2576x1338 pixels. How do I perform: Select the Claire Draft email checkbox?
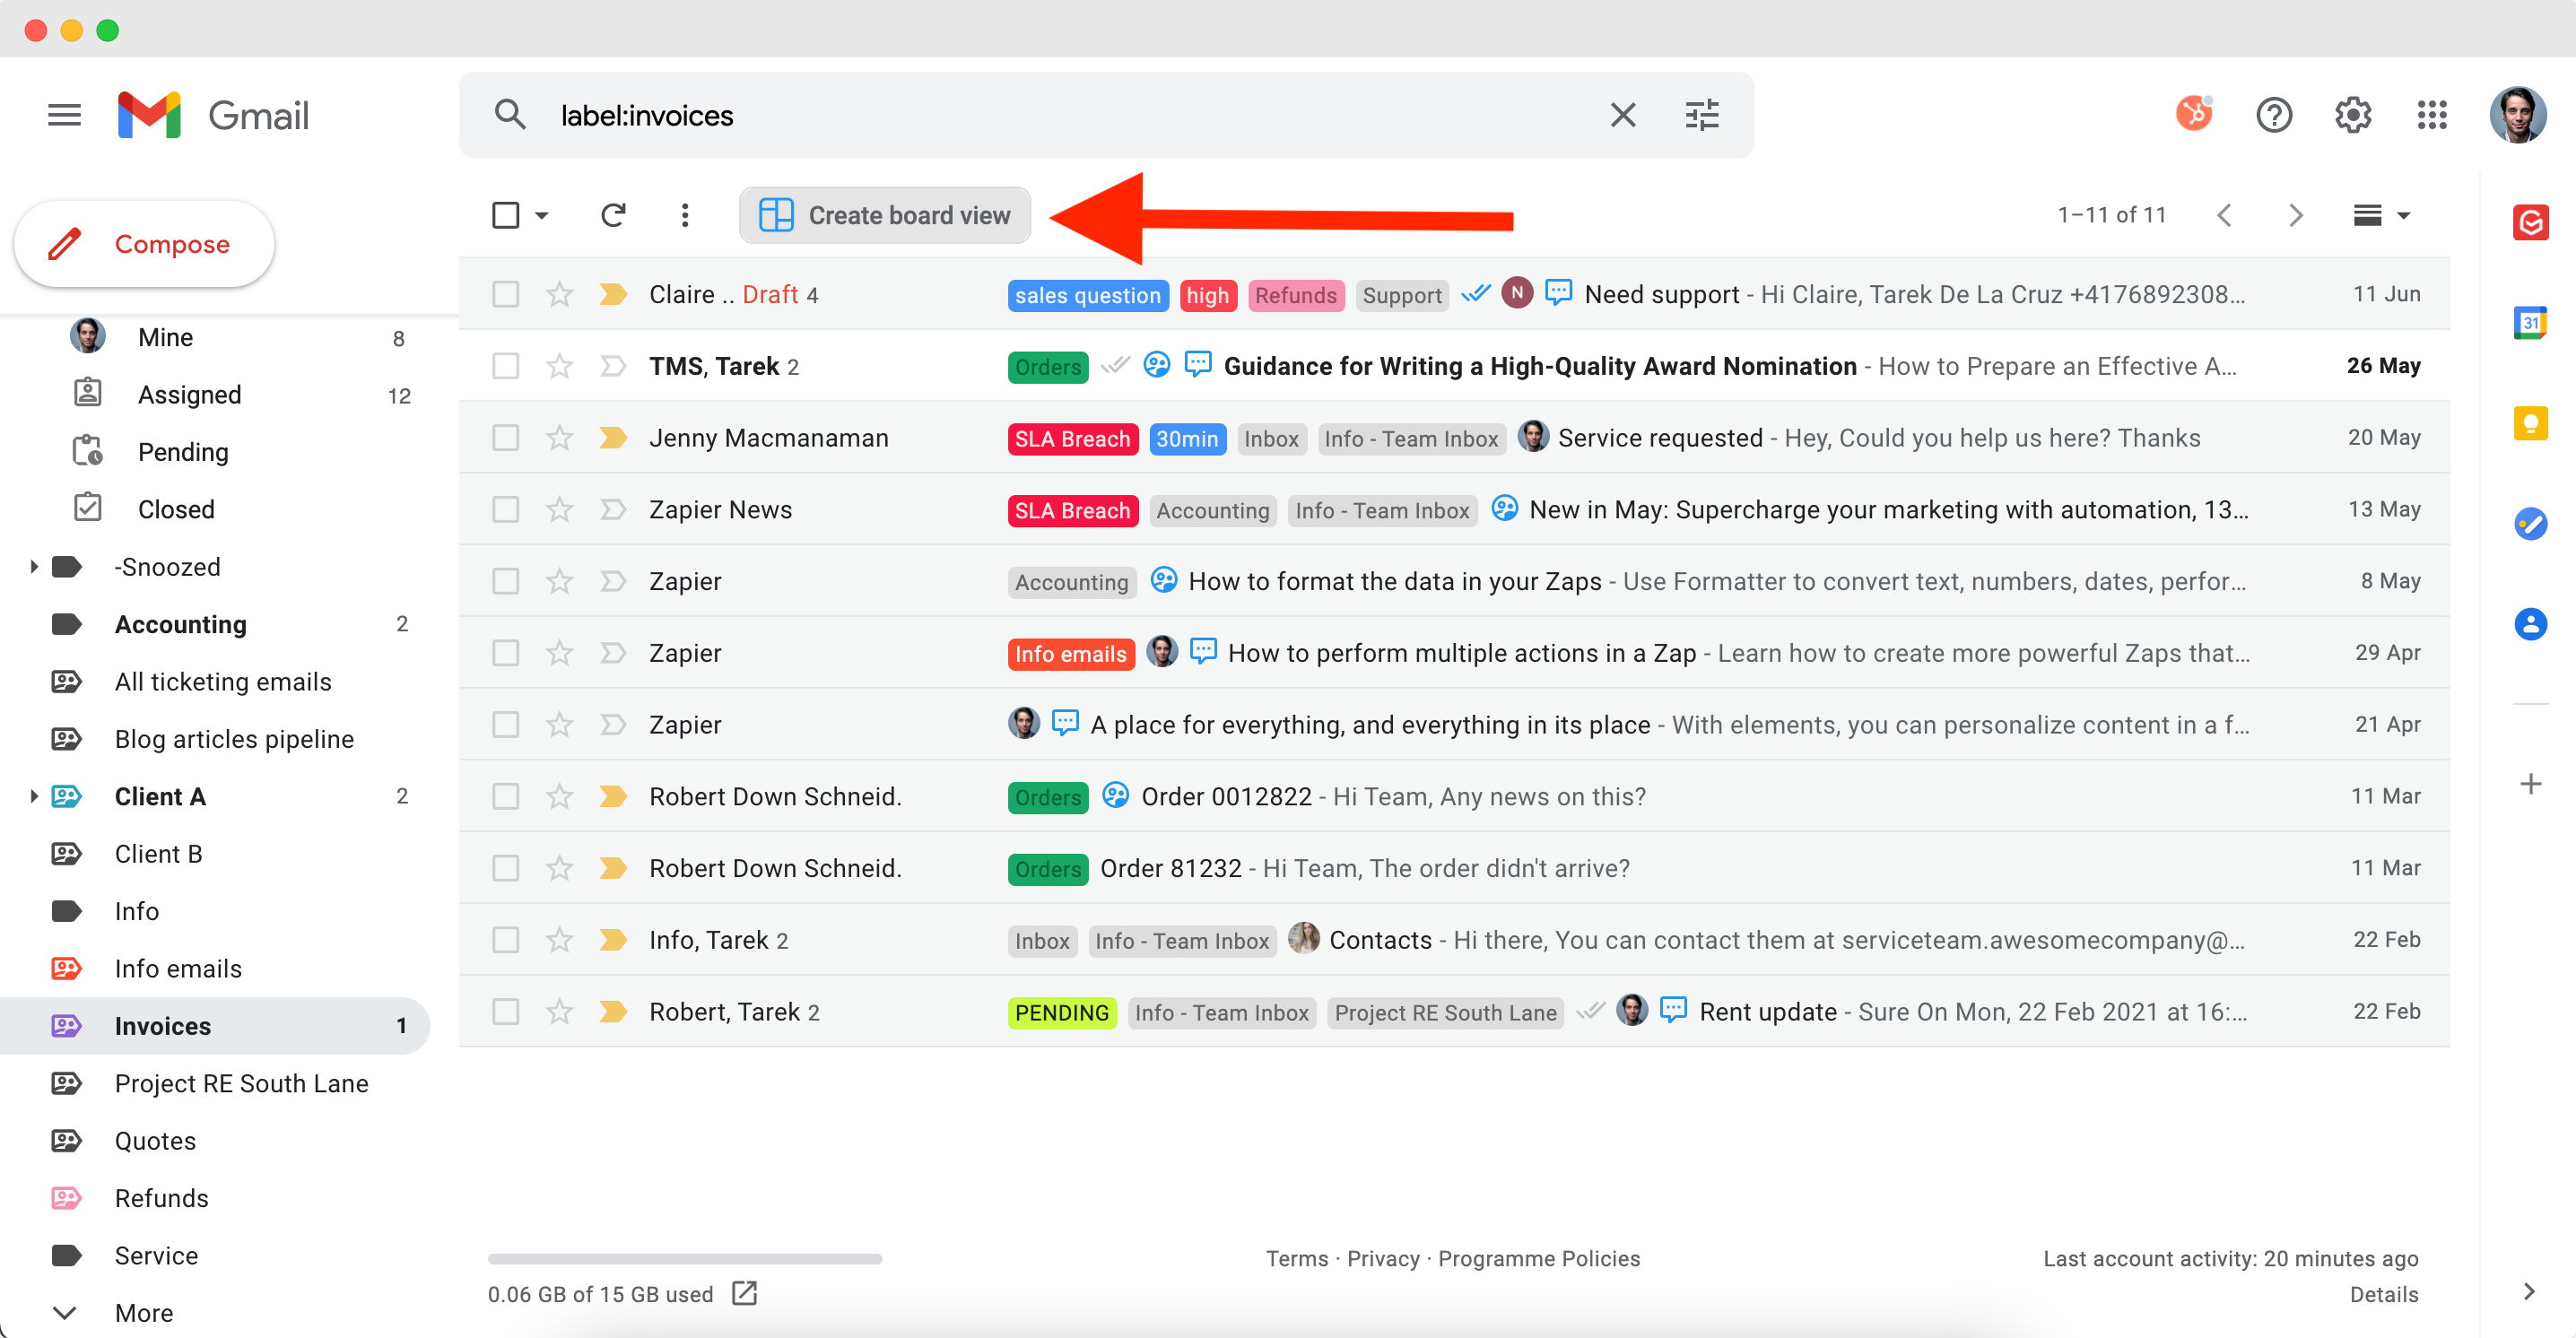506,294
